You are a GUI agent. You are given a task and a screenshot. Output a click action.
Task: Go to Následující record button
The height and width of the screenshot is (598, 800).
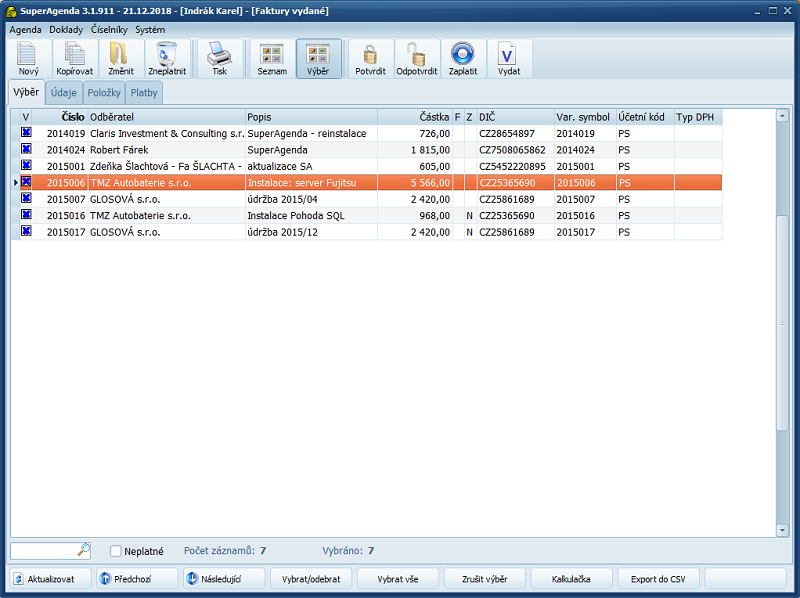pos(223,579)
